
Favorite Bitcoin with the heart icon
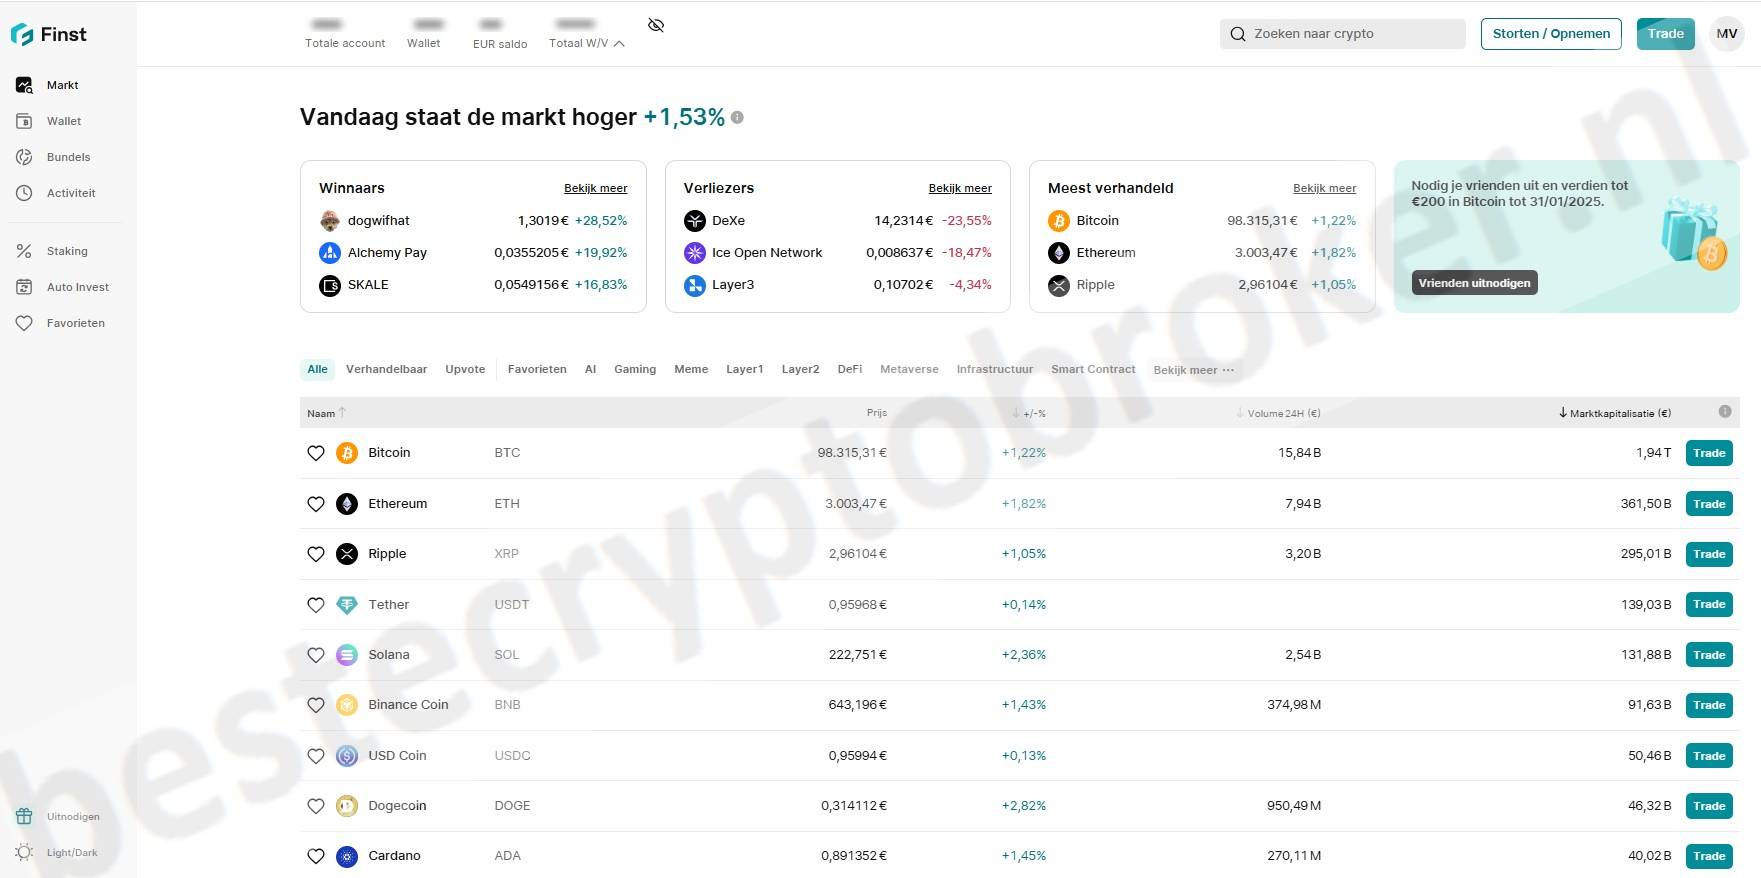tap(316, 453)
